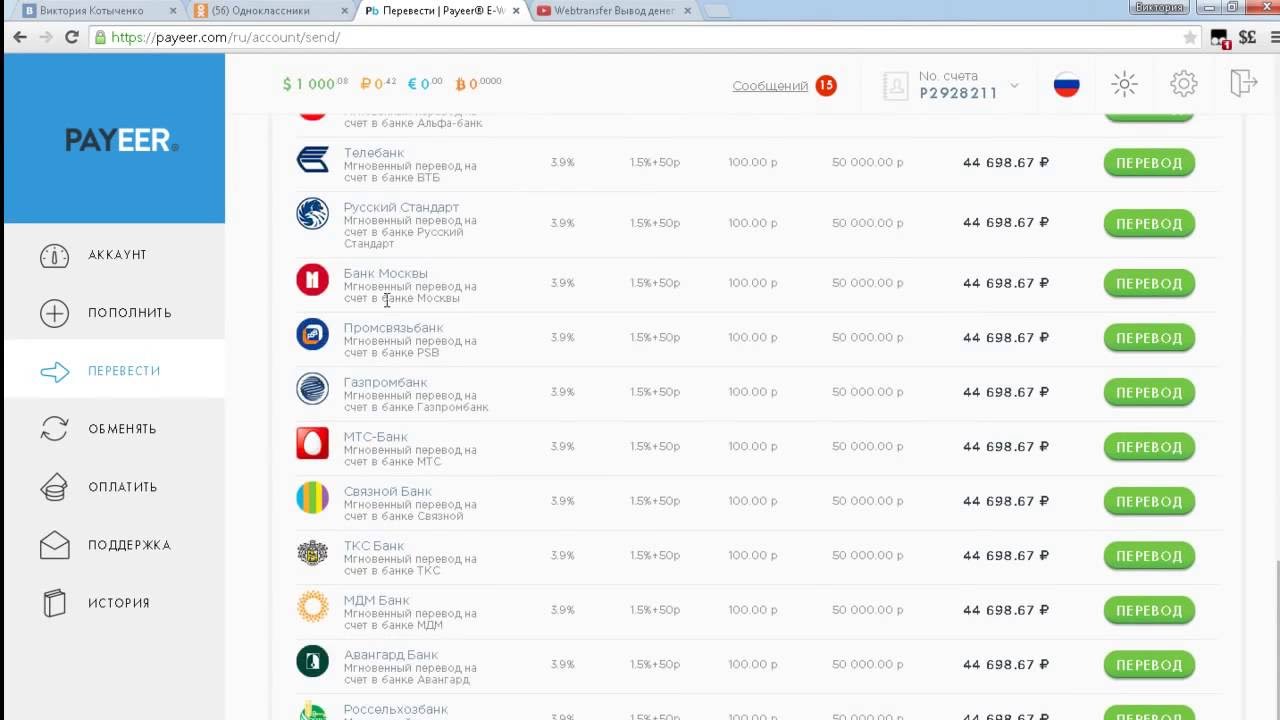This screenshot has height=720, width=1280.
Task: Click ПЕРЕВОД button for Русский Стандарт
Action: 1149,223
